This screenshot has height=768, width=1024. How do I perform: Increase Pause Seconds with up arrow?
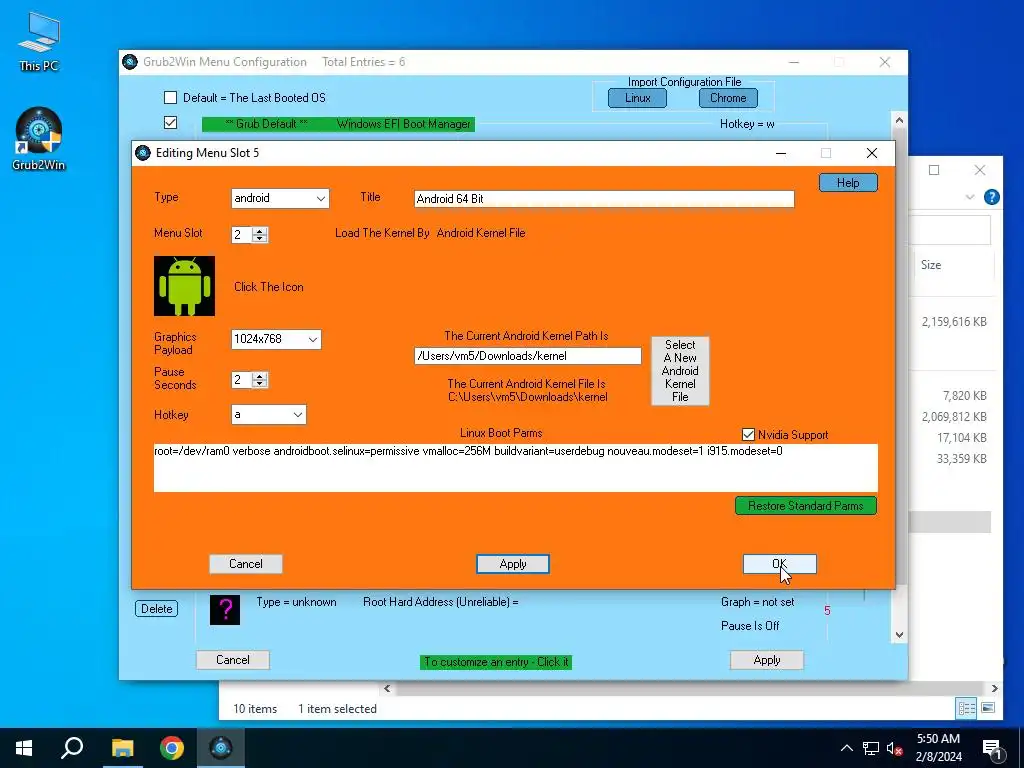260,376
